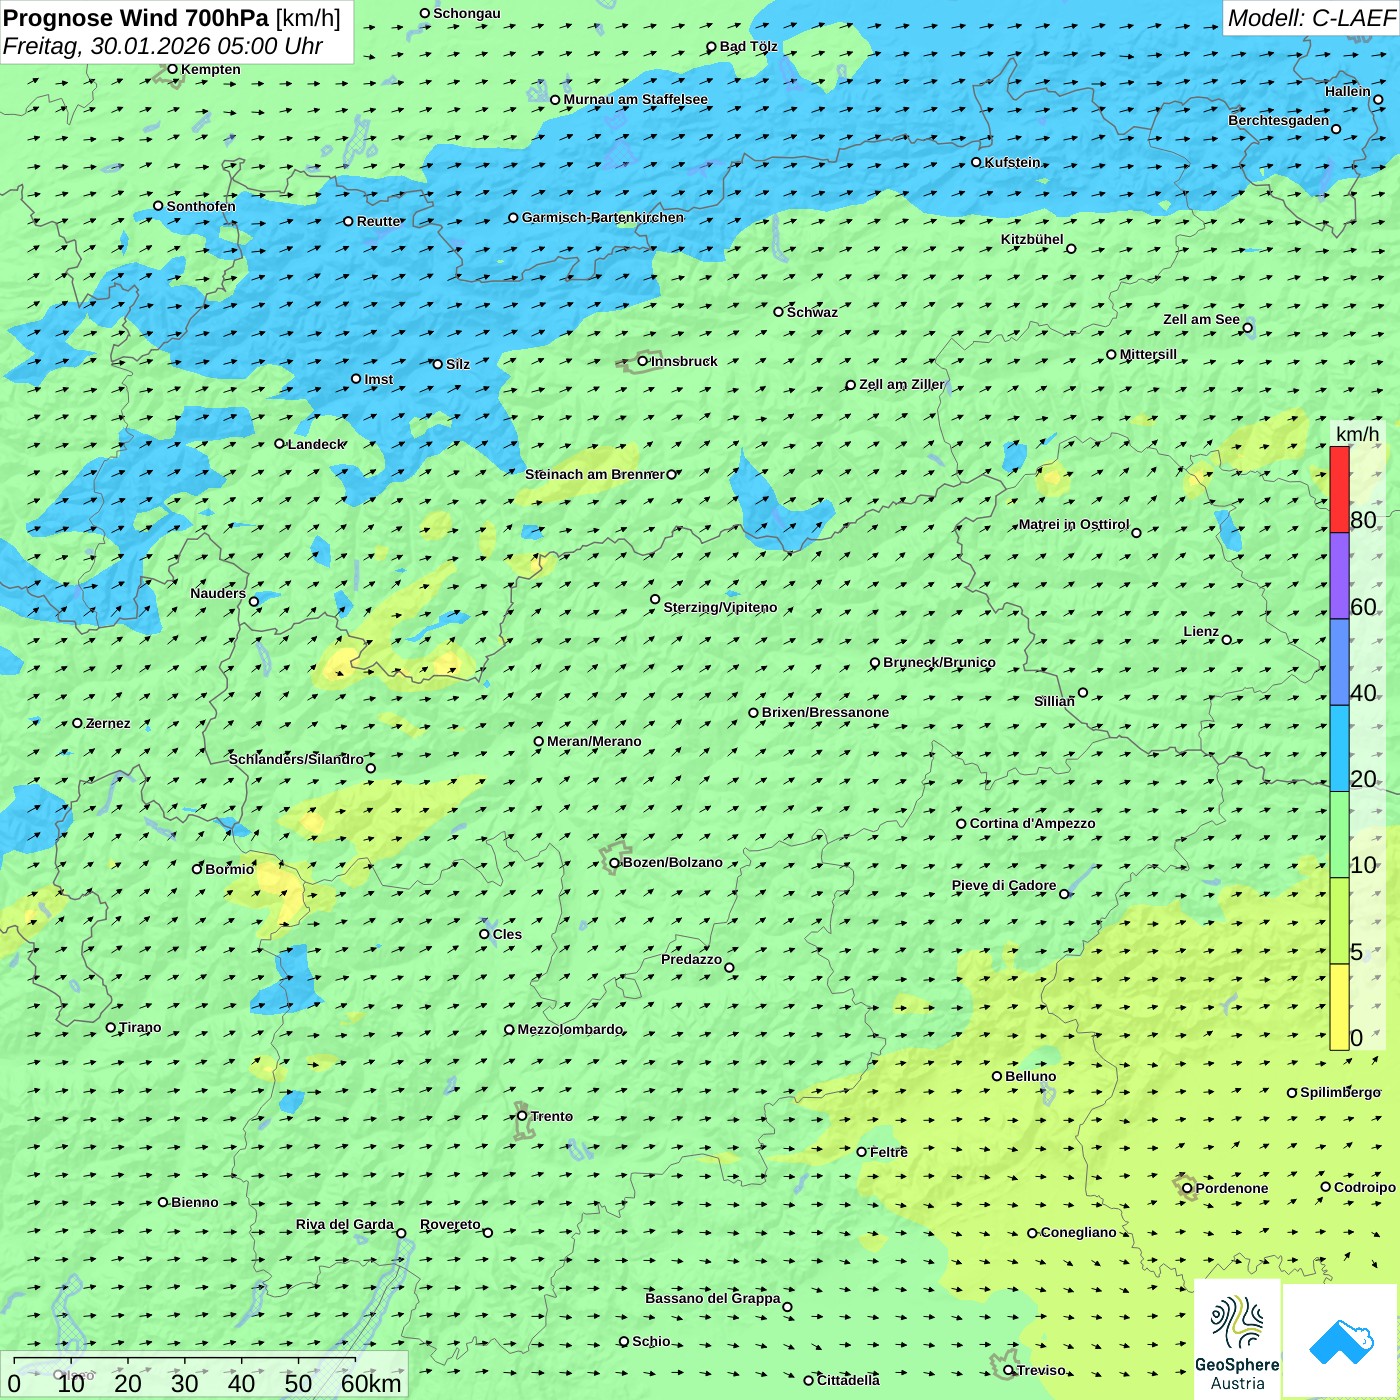This screenshot has height=1400, width=1400.
Task: Click the GeoSphere Austria logo
Action: 1237,1339
